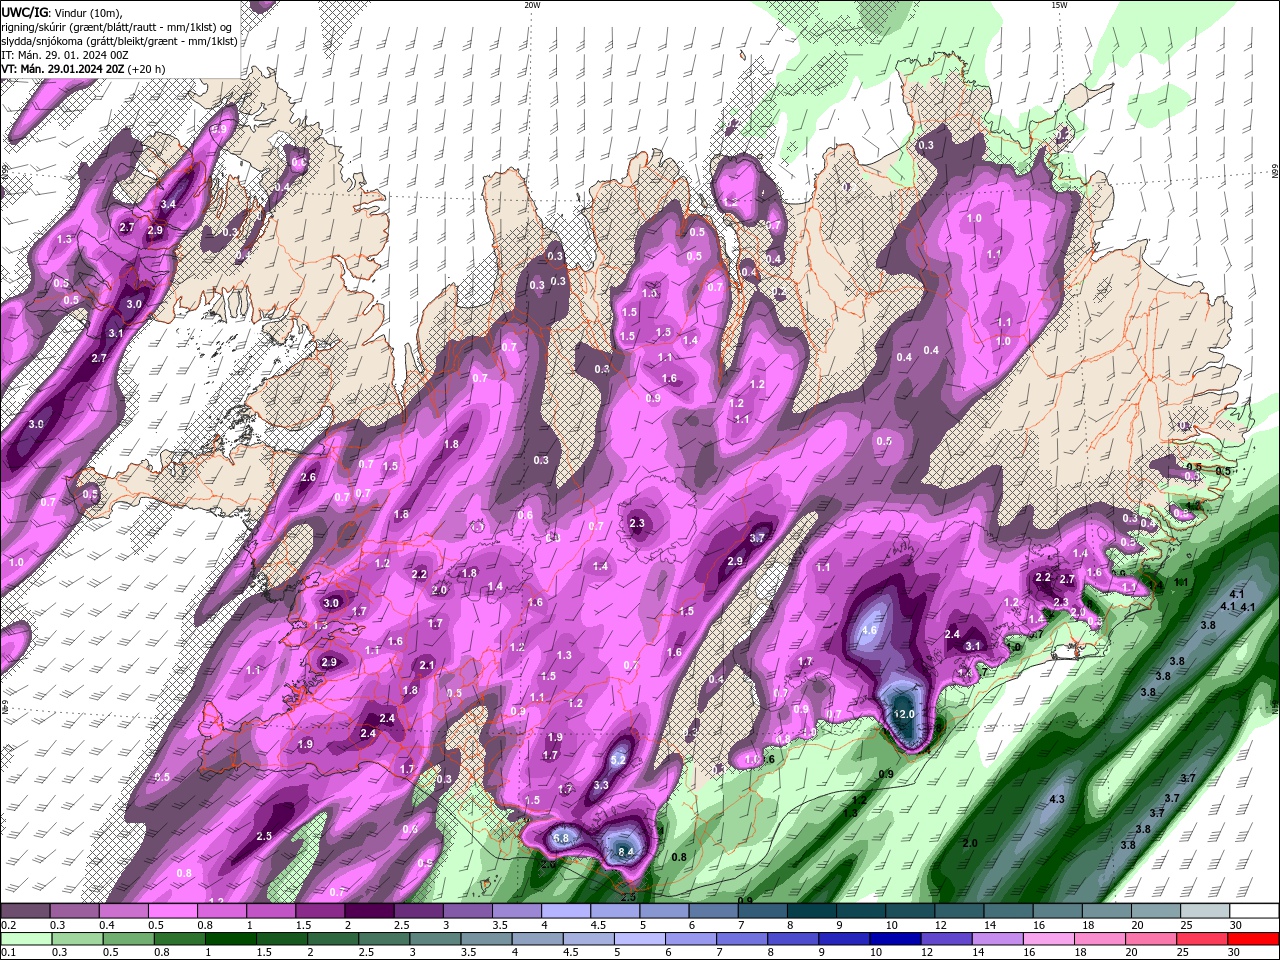Click the 'rigning/skúrir' legend description line
Screen dimensions: 1280x960
click(117, 27)
